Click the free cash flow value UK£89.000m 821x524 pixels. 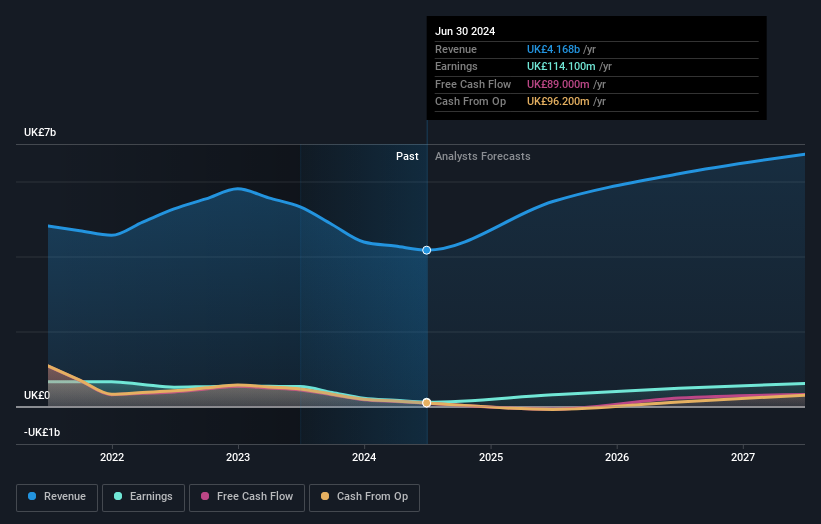pyautogui.click(x=558, y=84)
